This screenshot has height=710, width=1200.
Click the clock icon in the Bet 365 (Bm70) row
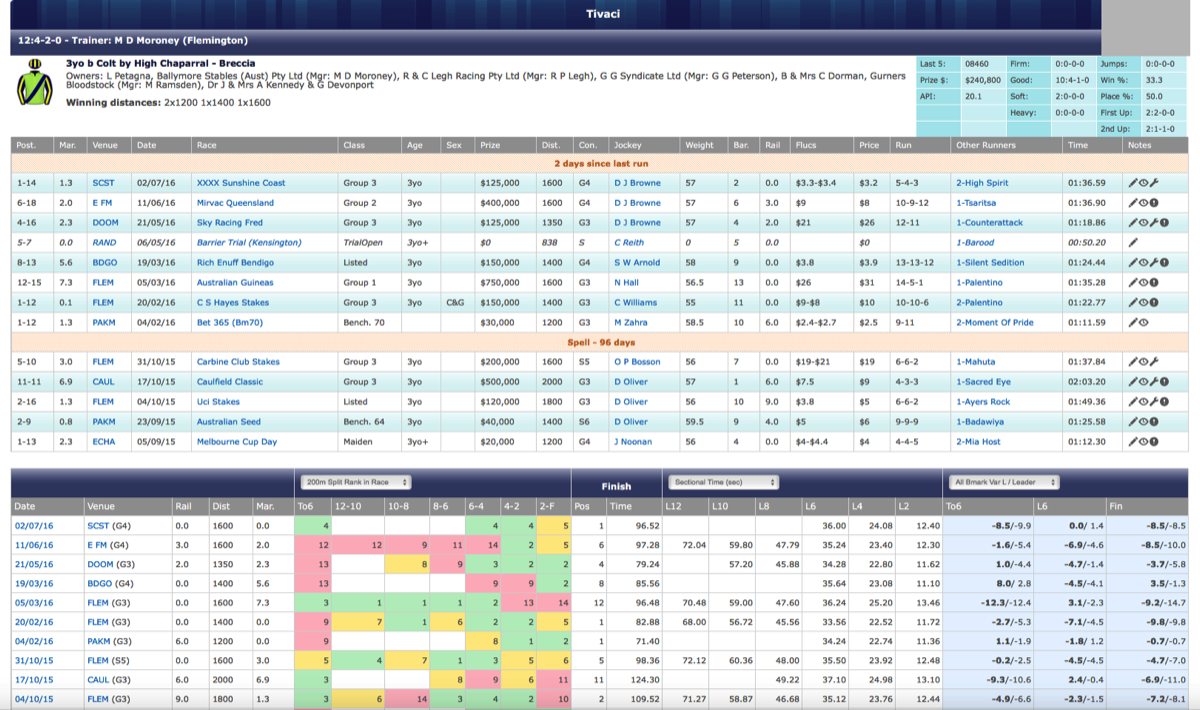1144,322
